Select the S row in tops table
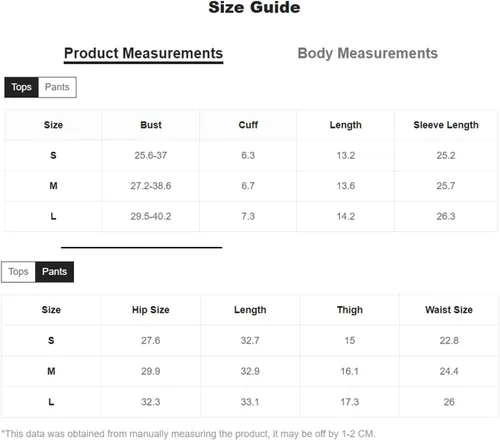The image size is (500, 440). click(x=251, y=156)
